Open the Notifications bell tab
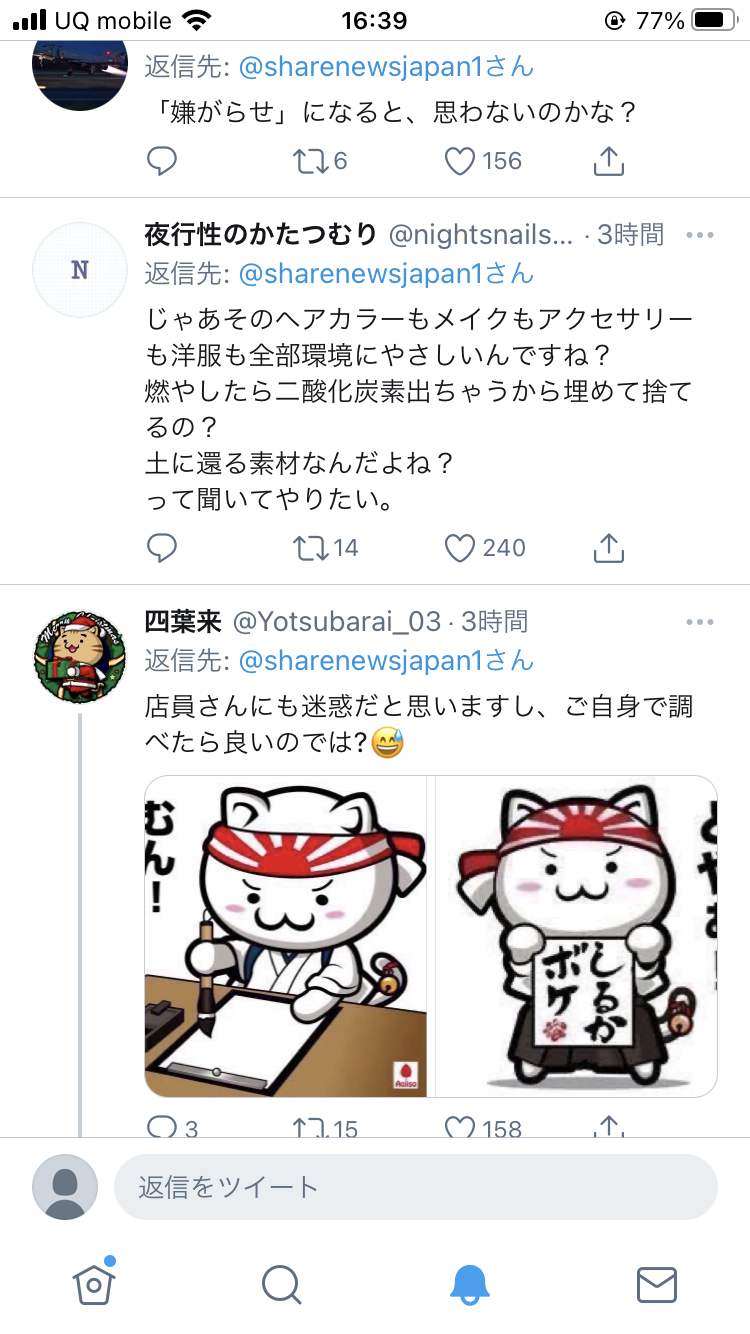The height and width of the screenshot is (1334, 750). [469, 1284]
